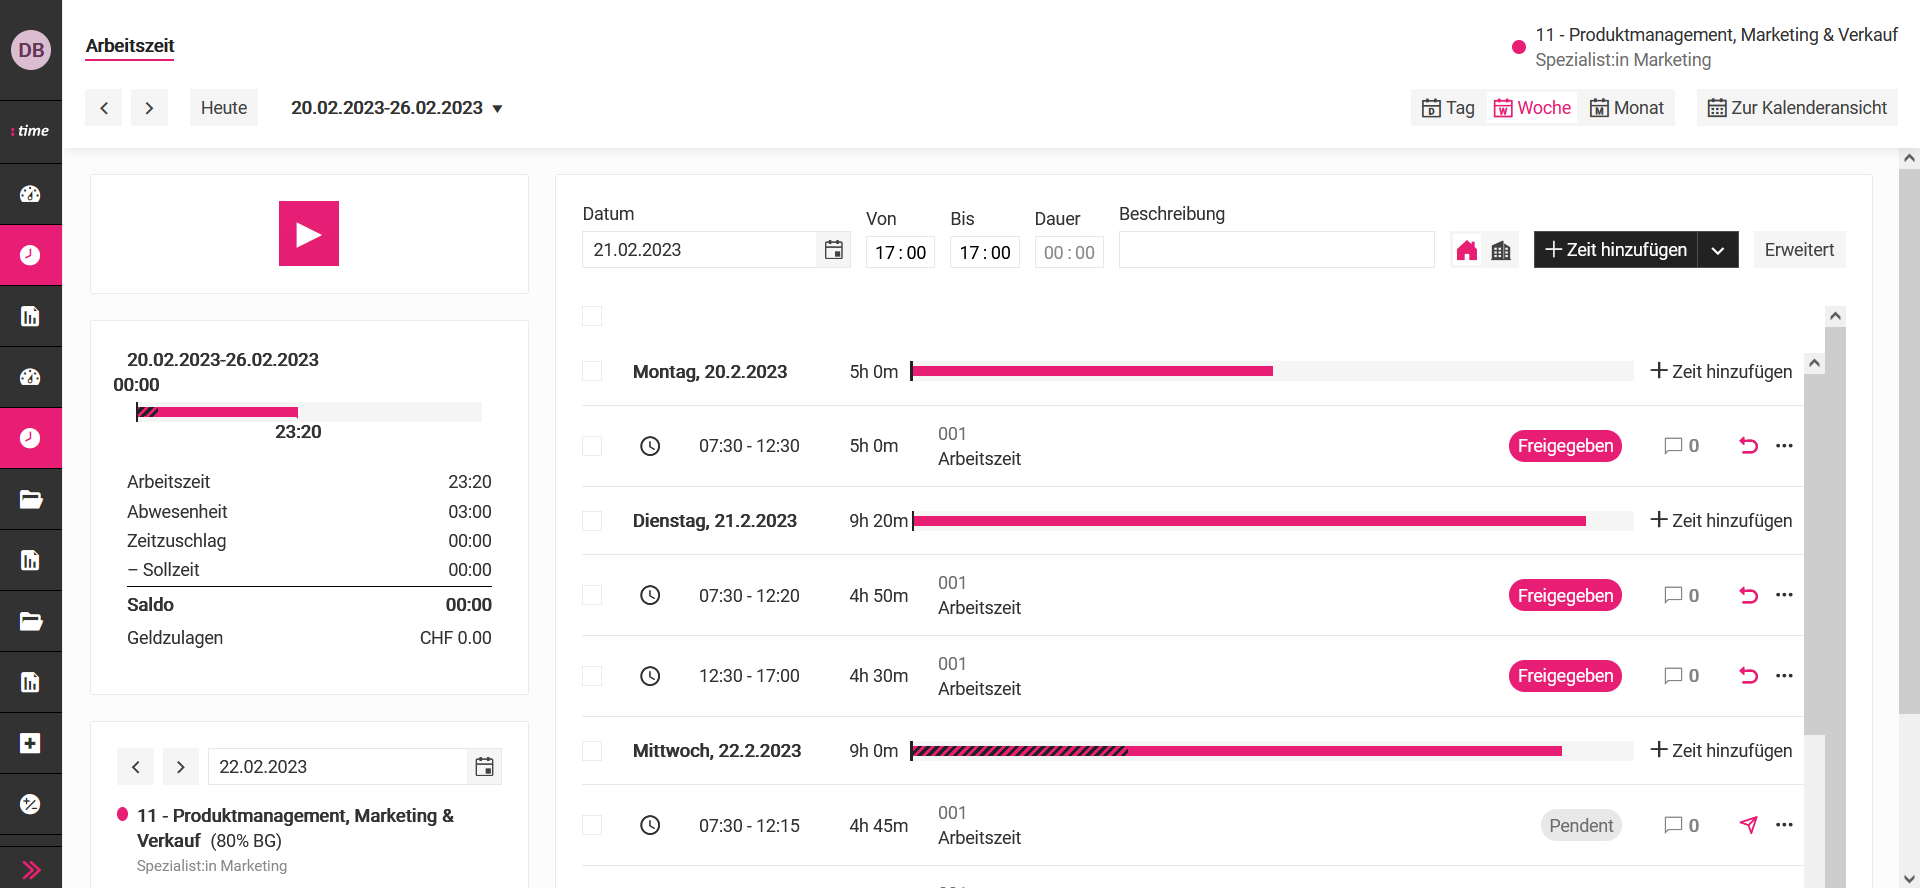Expand the Zeit hinzufügen dropdown arrow

1717,250
